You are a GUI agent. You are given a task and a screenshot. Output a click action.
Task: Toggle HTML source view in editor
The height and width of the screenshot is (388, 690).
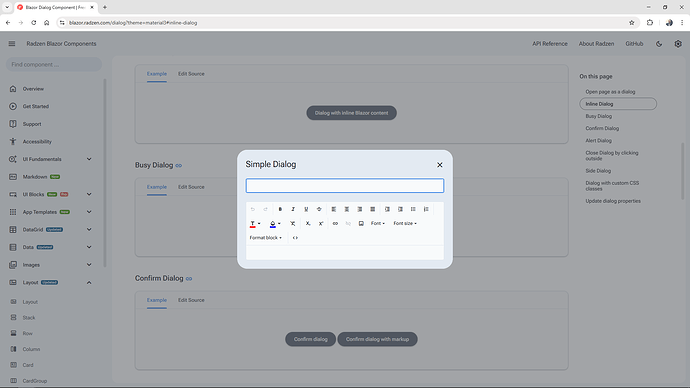point(295,238)
